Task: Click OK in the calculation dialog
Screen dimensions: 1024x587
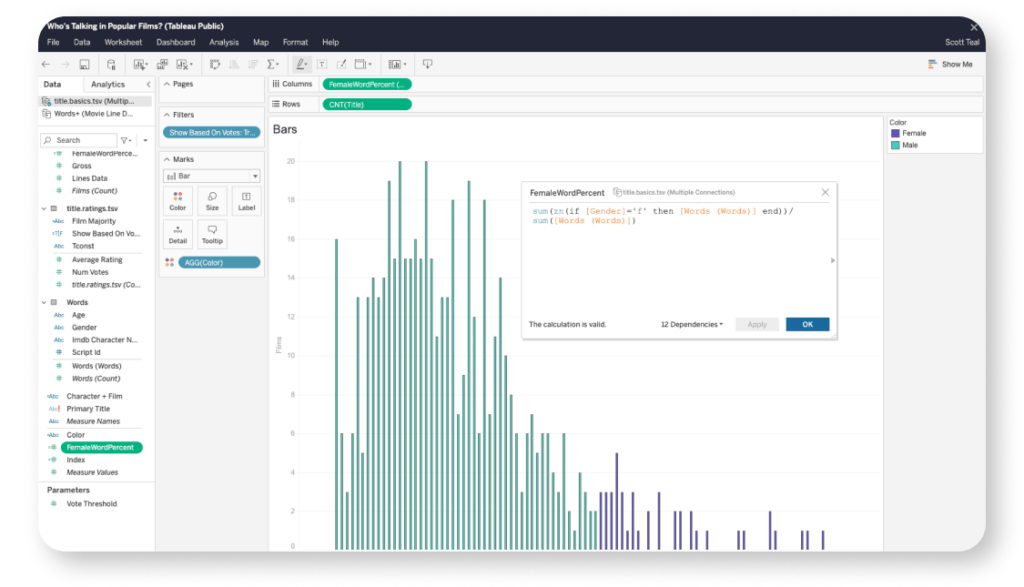Action: [x=807, y=325]
